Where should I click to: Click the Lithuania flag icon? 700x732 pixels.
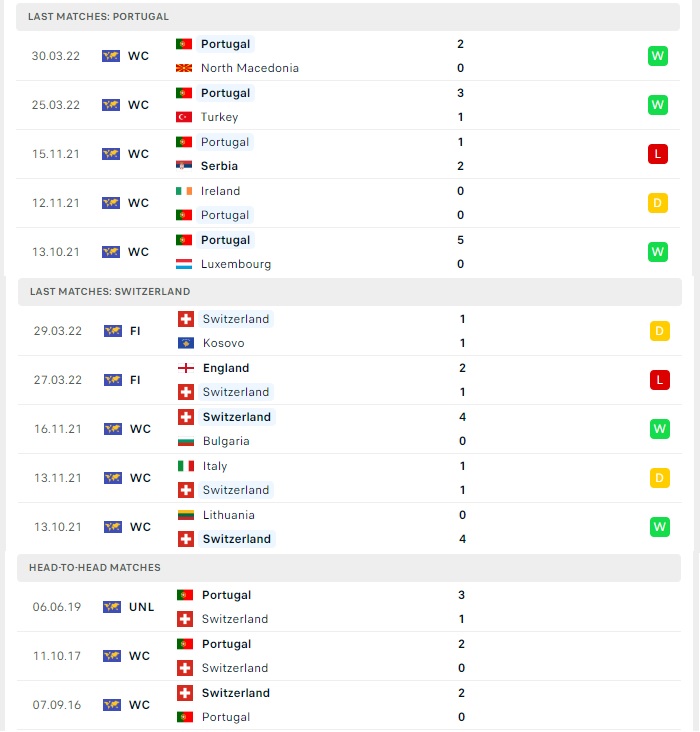(185, 515)
